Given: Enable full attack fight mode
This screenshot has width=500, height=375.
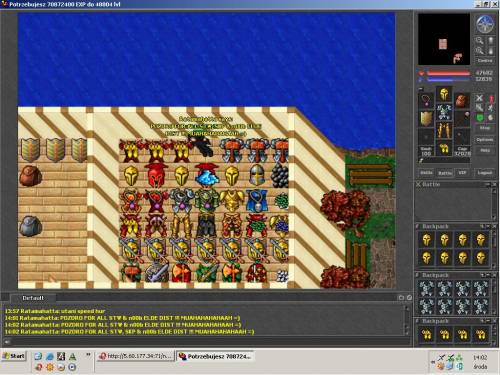Looking at the screenshot, I should (479, 98).
